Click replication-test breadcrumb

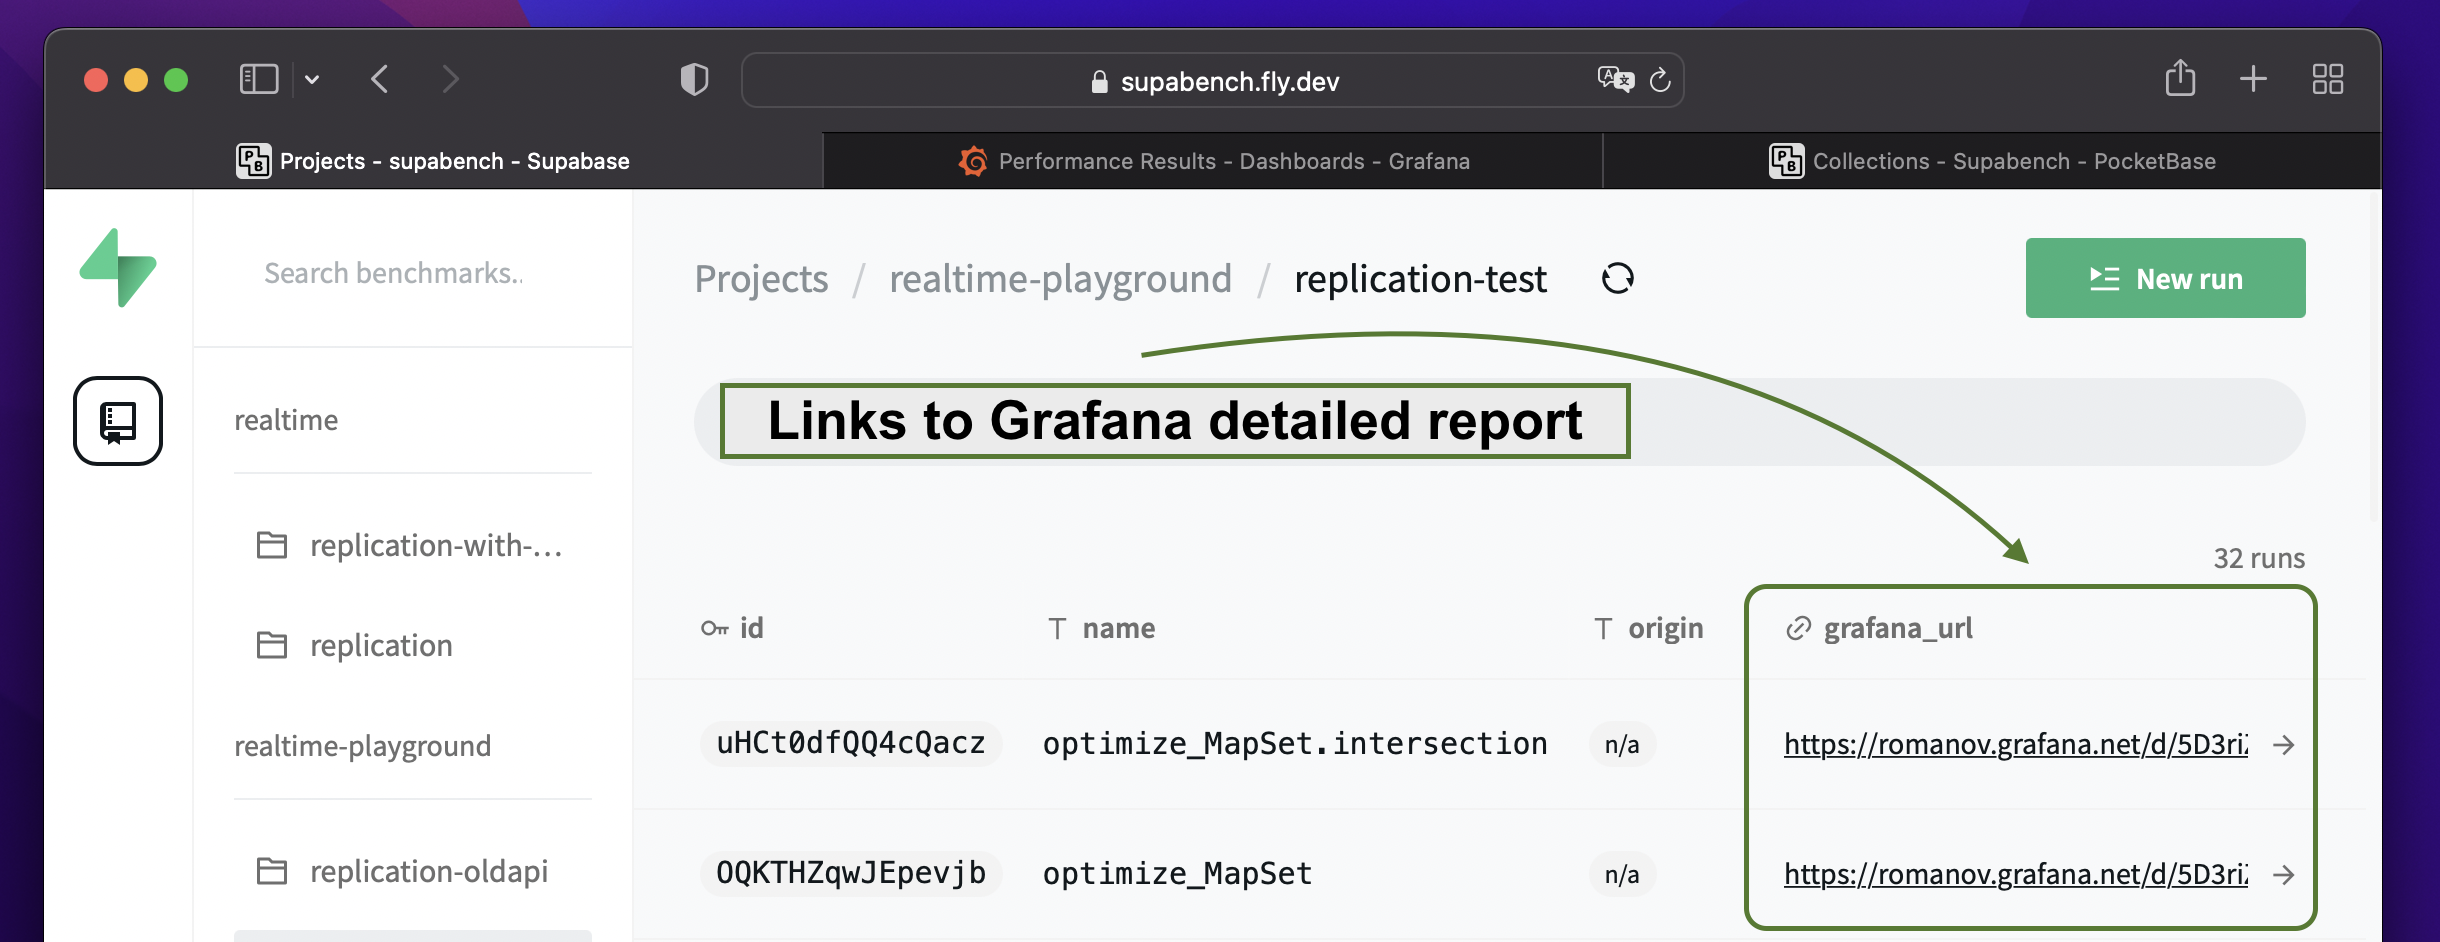pyautogui.click(x=1420, y=279)
